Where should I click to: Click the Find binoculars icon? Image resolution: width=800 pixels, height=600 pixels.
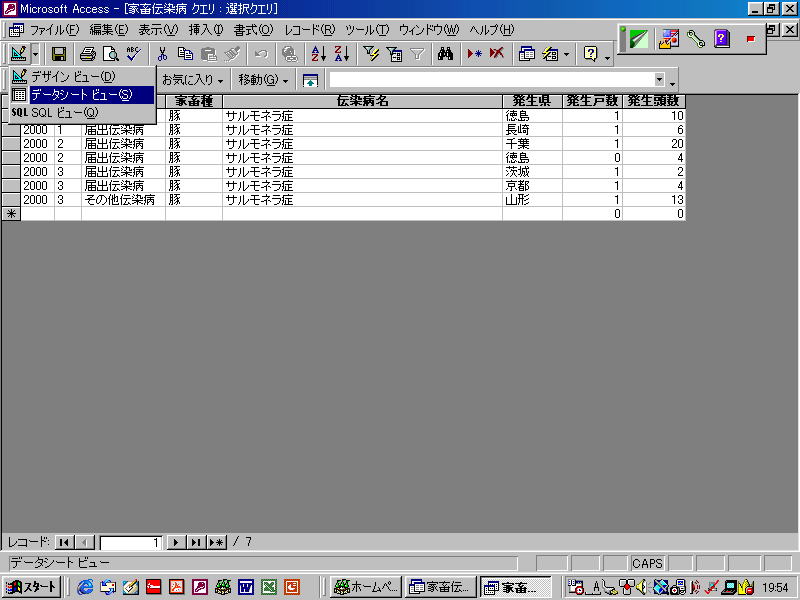point(446,54)
